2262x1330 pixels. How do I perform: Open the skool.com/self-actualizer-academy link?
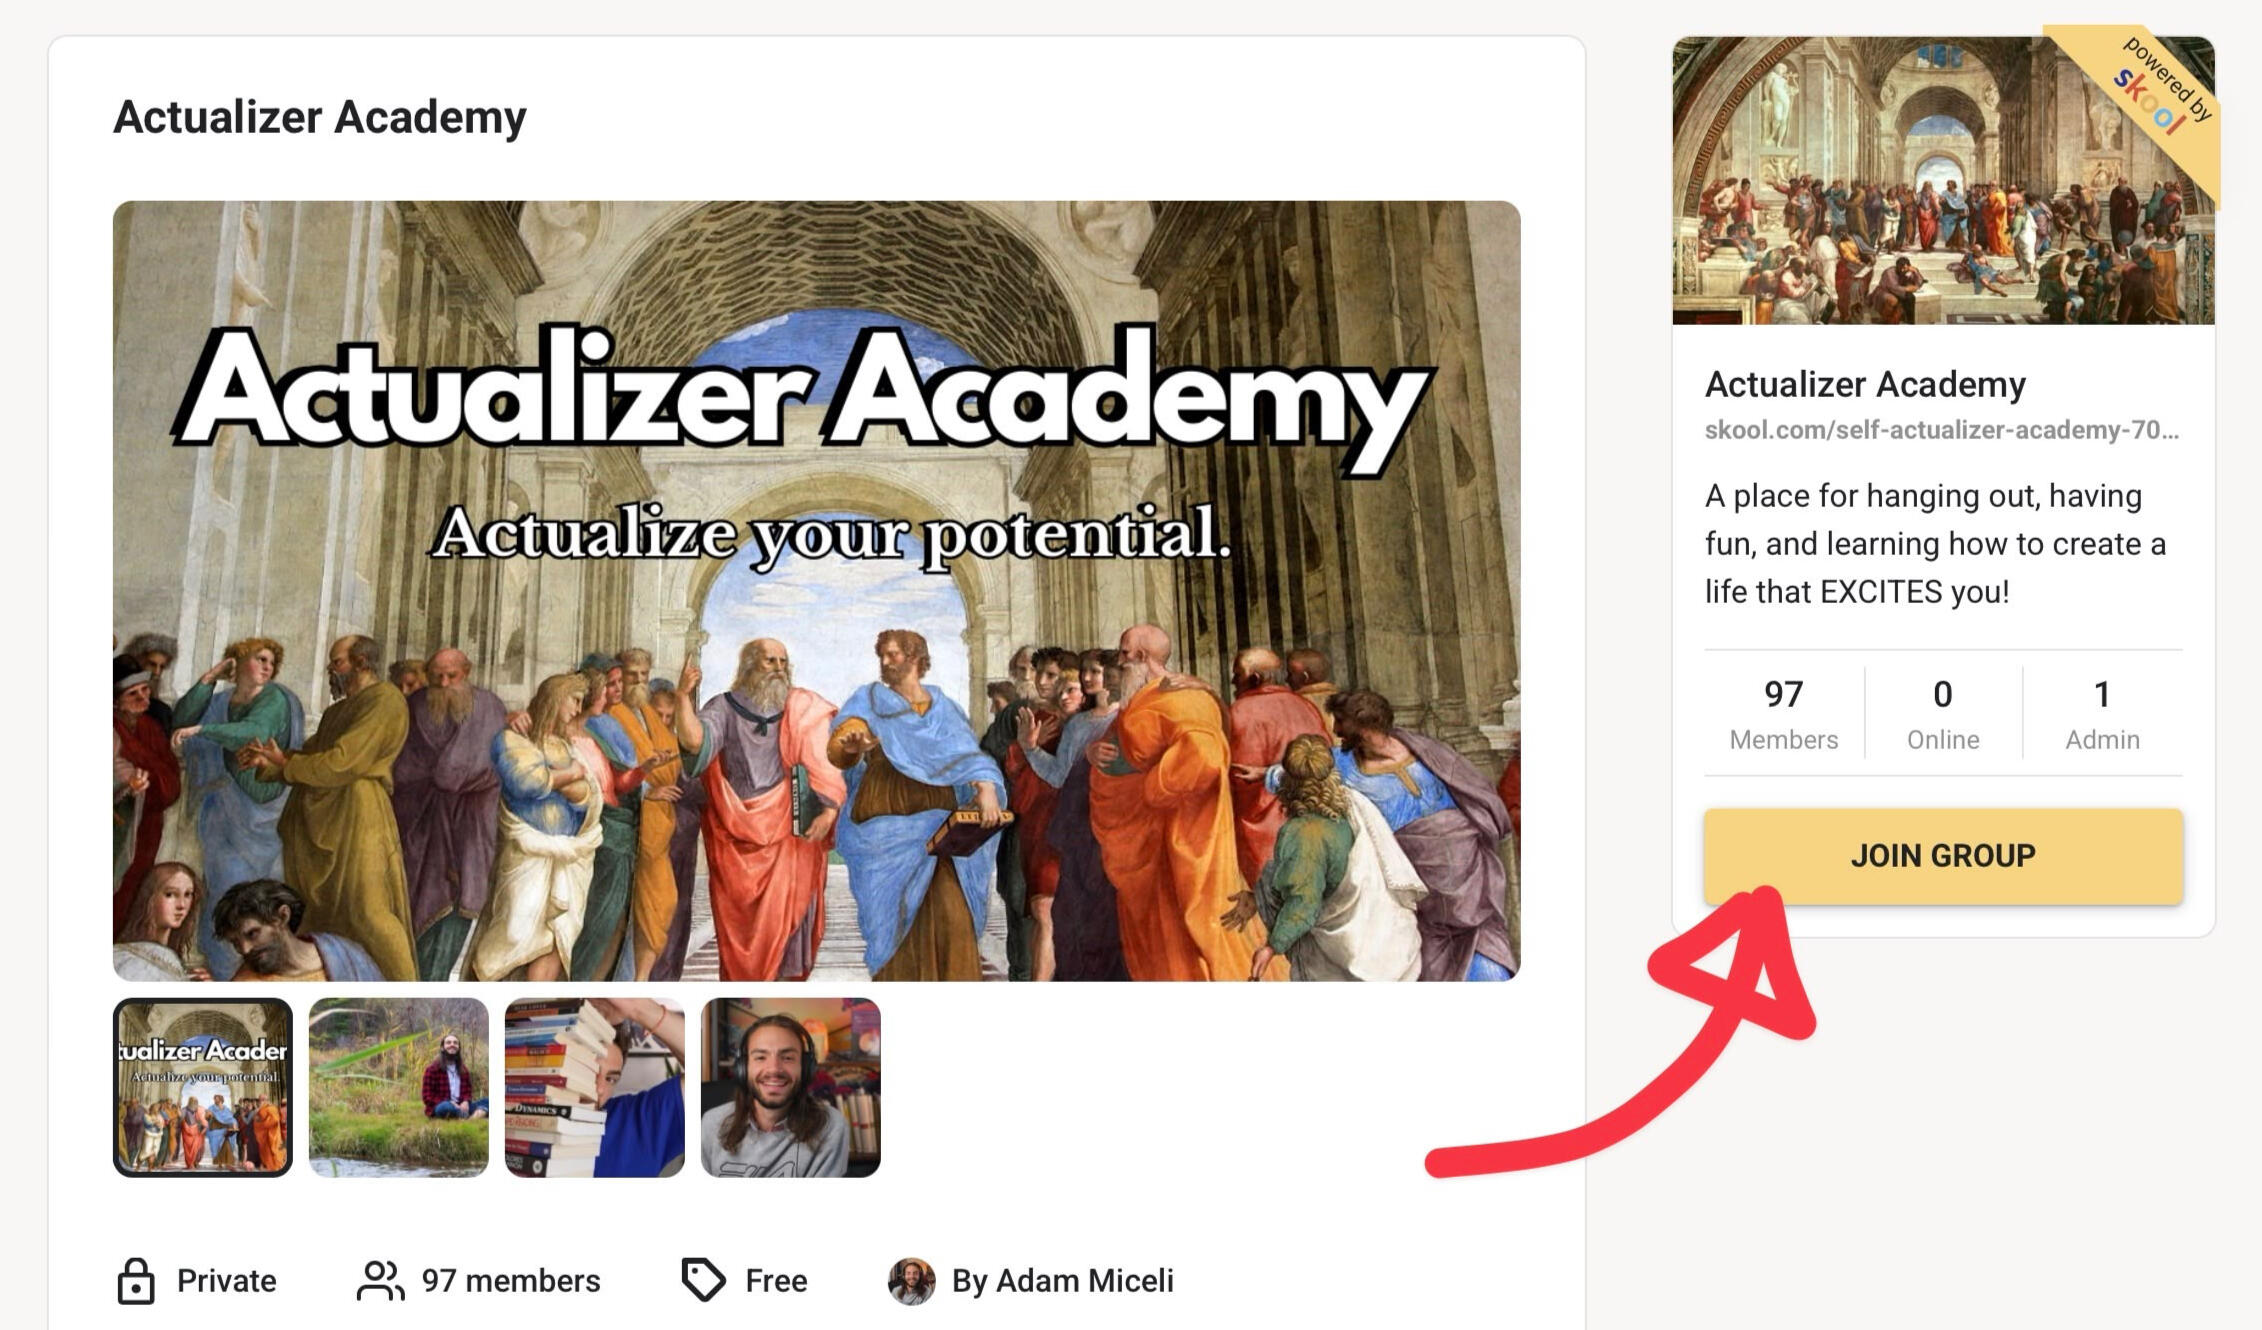(x=1941, y=430)
